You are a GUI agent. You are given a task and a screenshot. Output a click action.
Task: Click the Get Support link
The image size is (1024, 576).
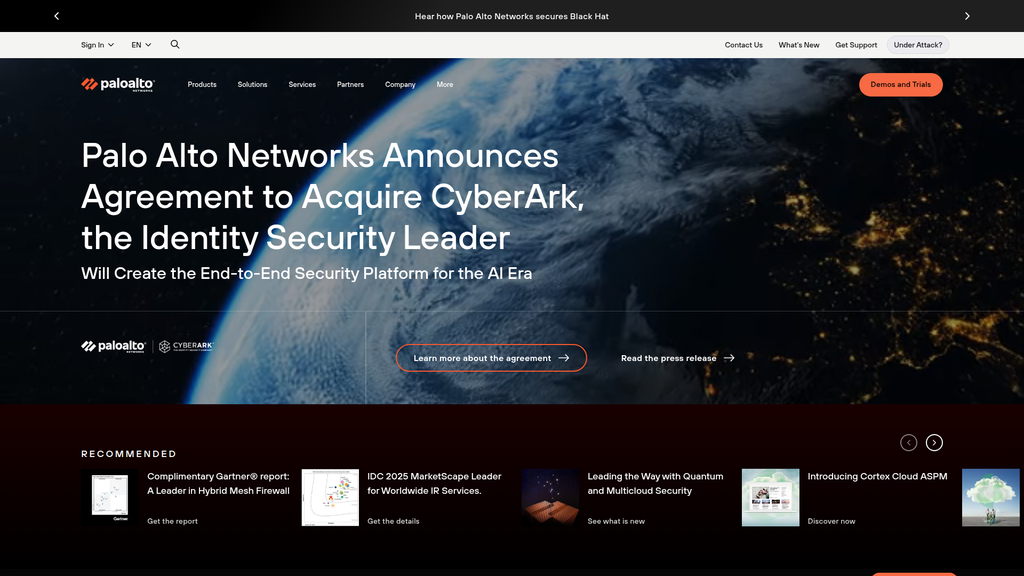pos(856,45)
